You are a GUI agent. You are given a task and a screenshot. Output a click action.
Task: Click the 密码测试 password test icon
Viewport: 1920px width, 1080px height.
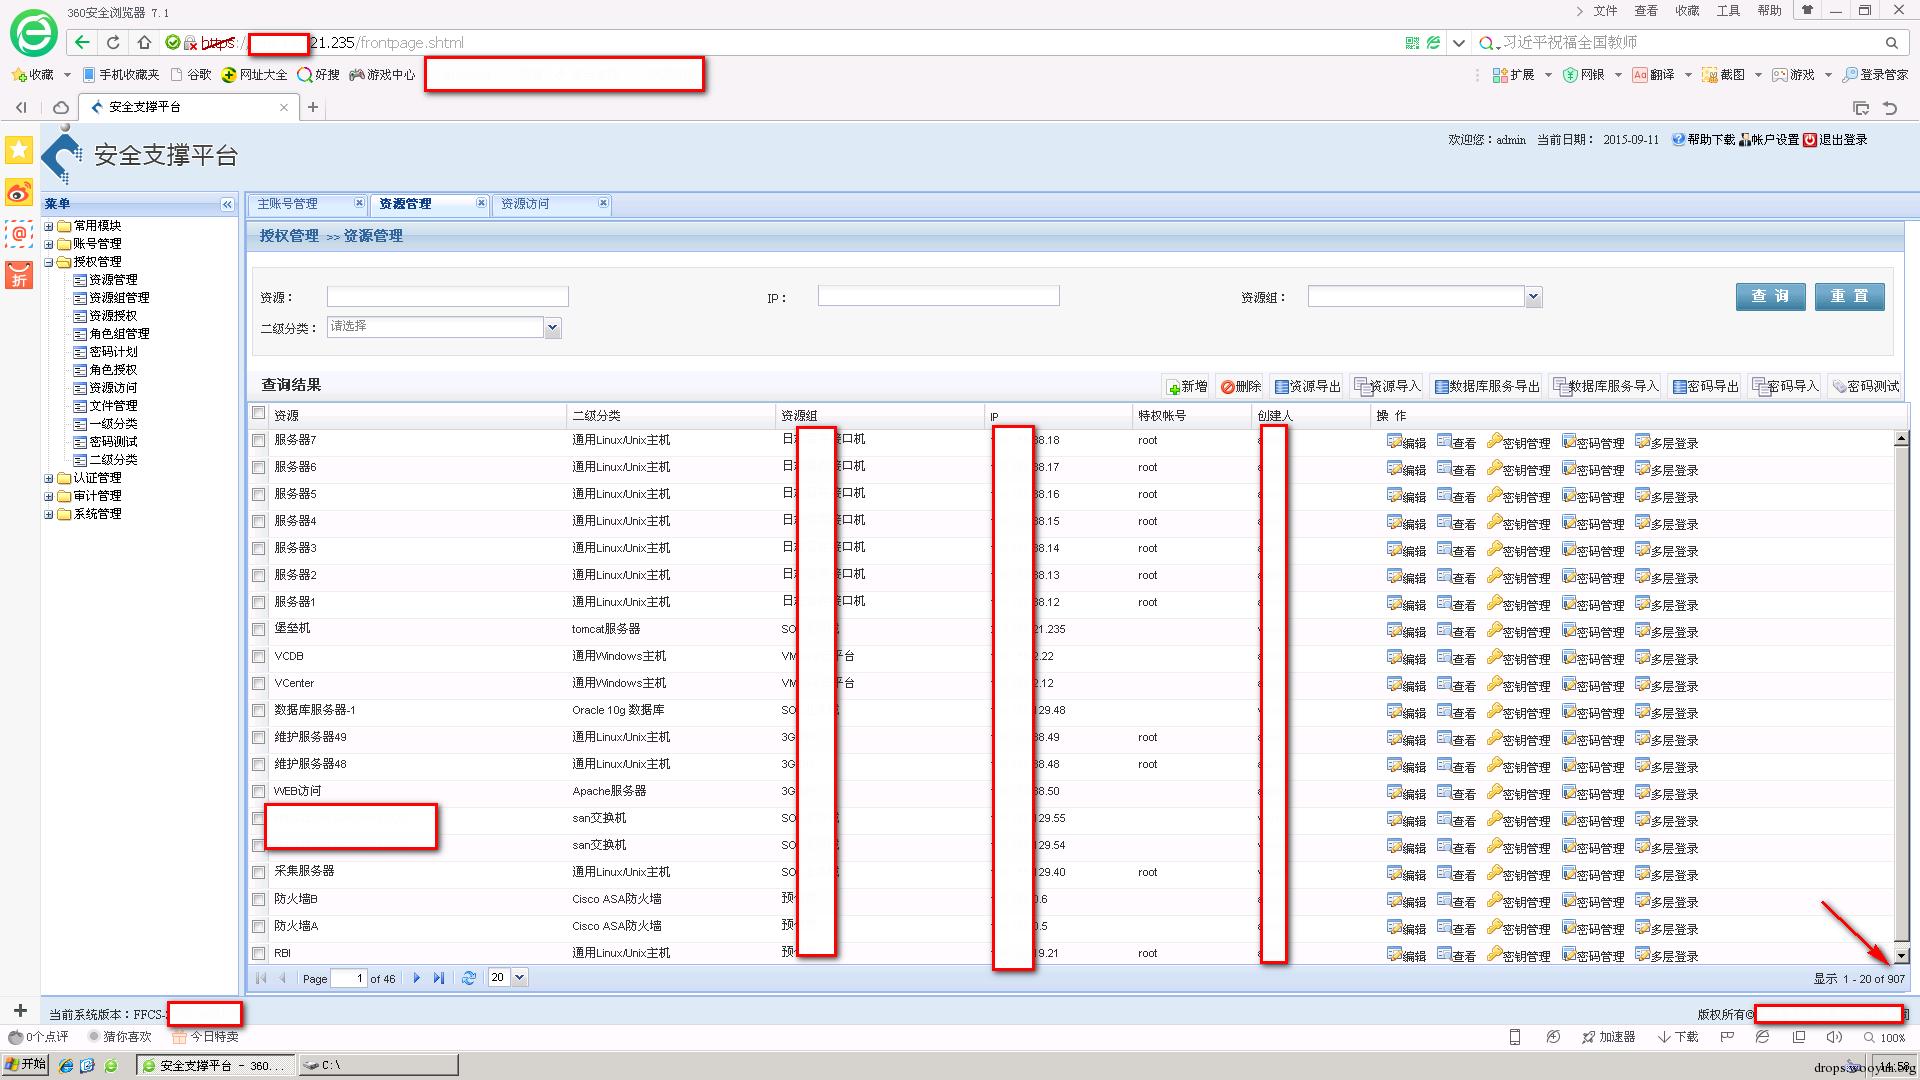[x=1839, y=387]
